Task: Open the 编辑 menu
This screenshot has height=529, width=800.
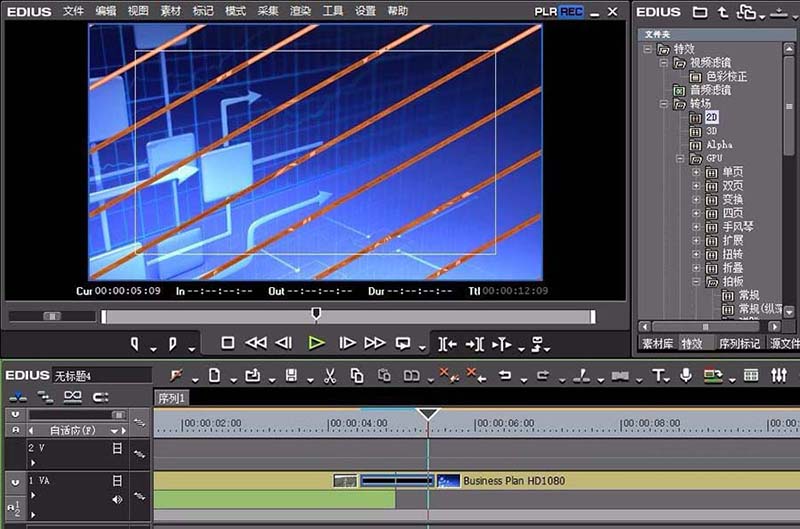Action: (106, 11)
